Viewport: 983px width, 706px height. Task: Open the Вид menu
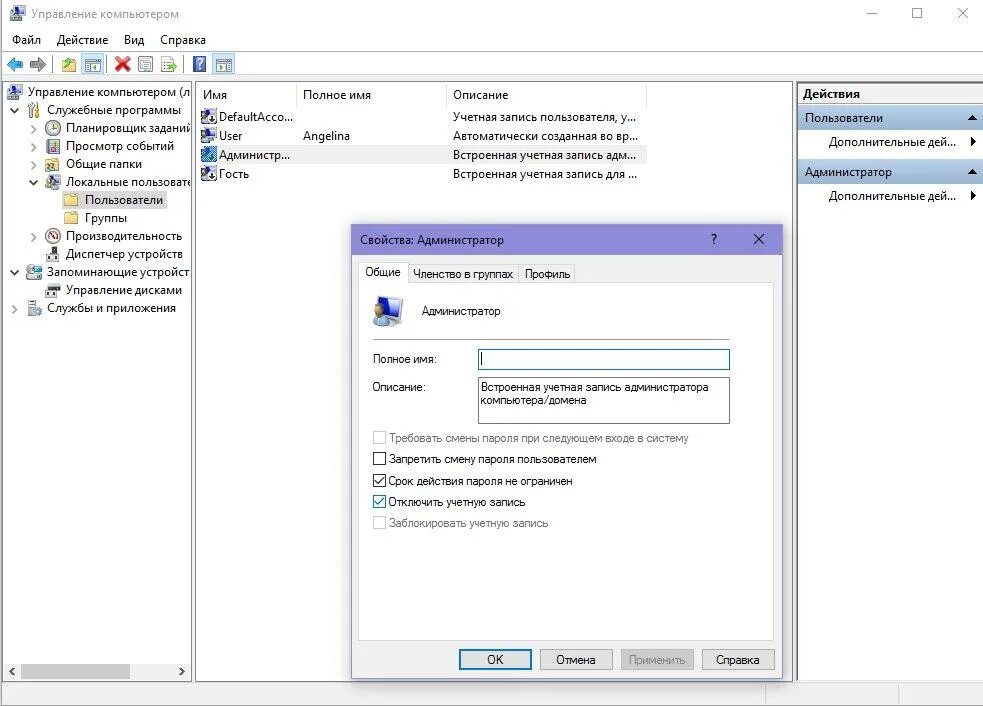(x=134, y=40)
